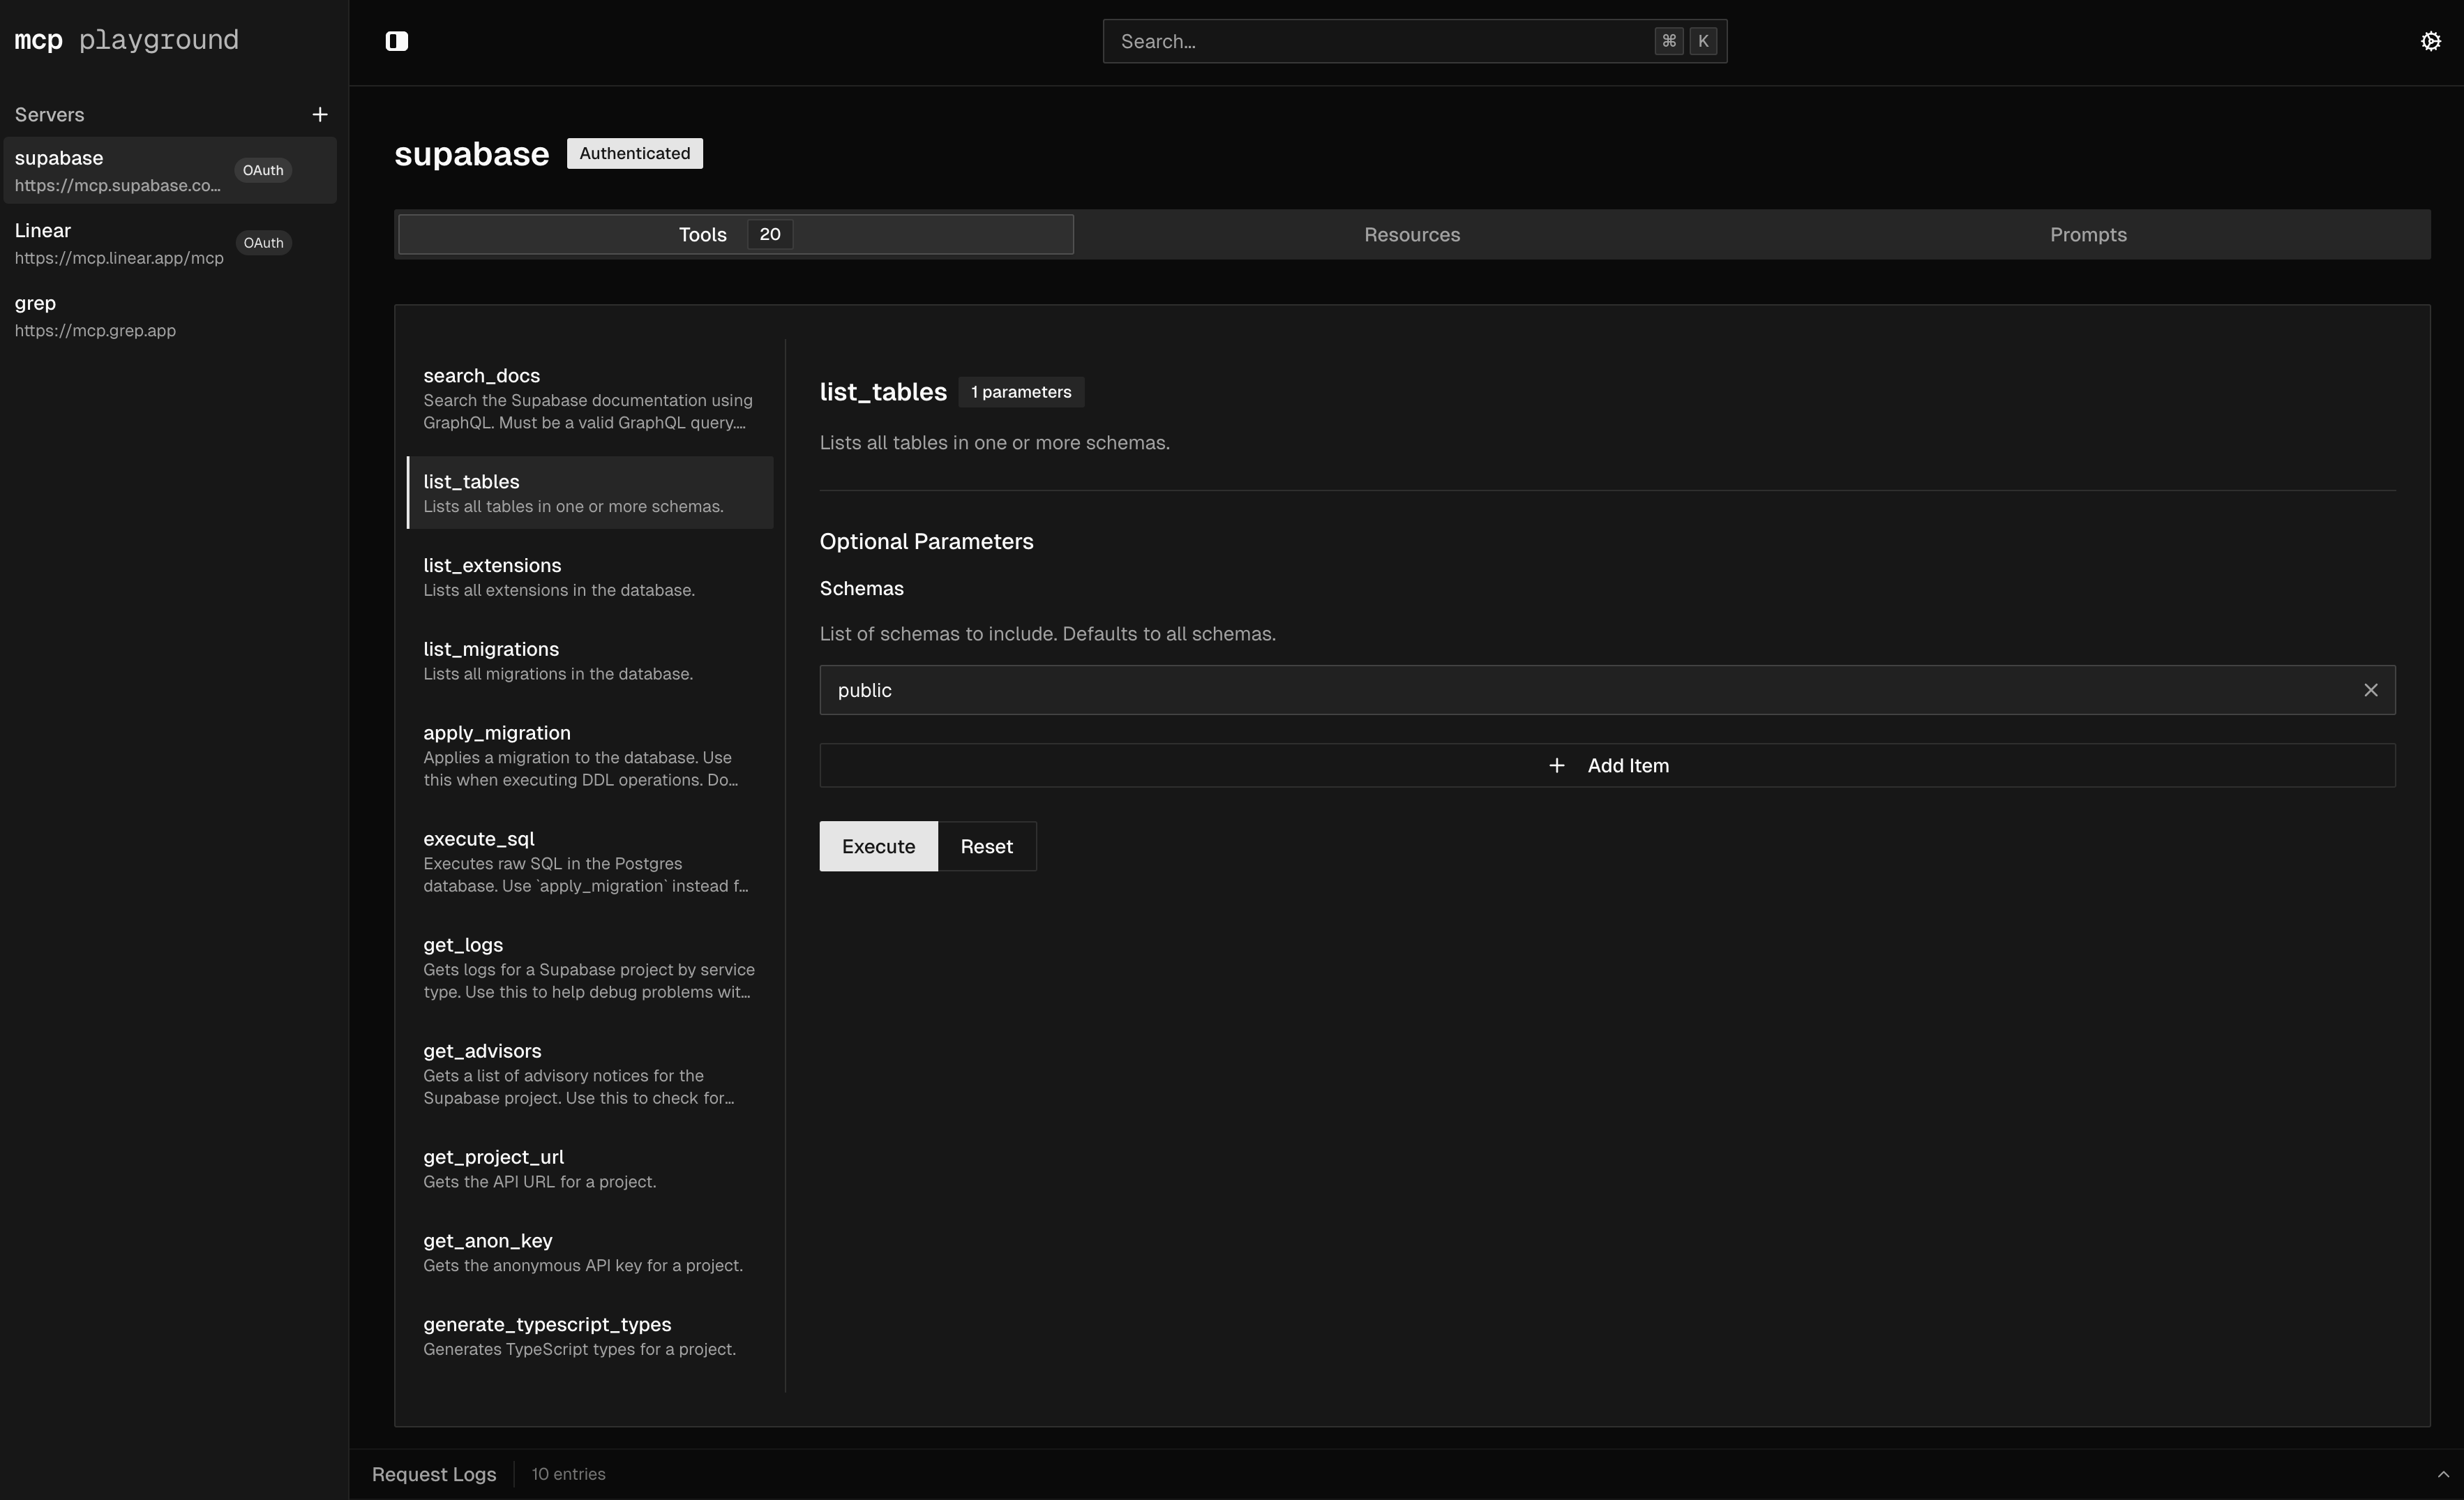Click the Execute button

(877, 846)
